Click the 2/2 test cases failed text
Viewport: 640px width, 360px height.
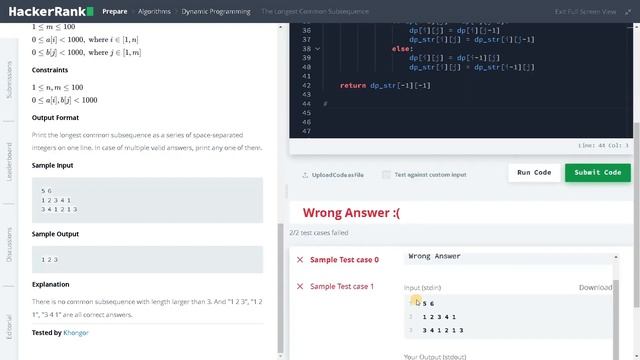319,233
